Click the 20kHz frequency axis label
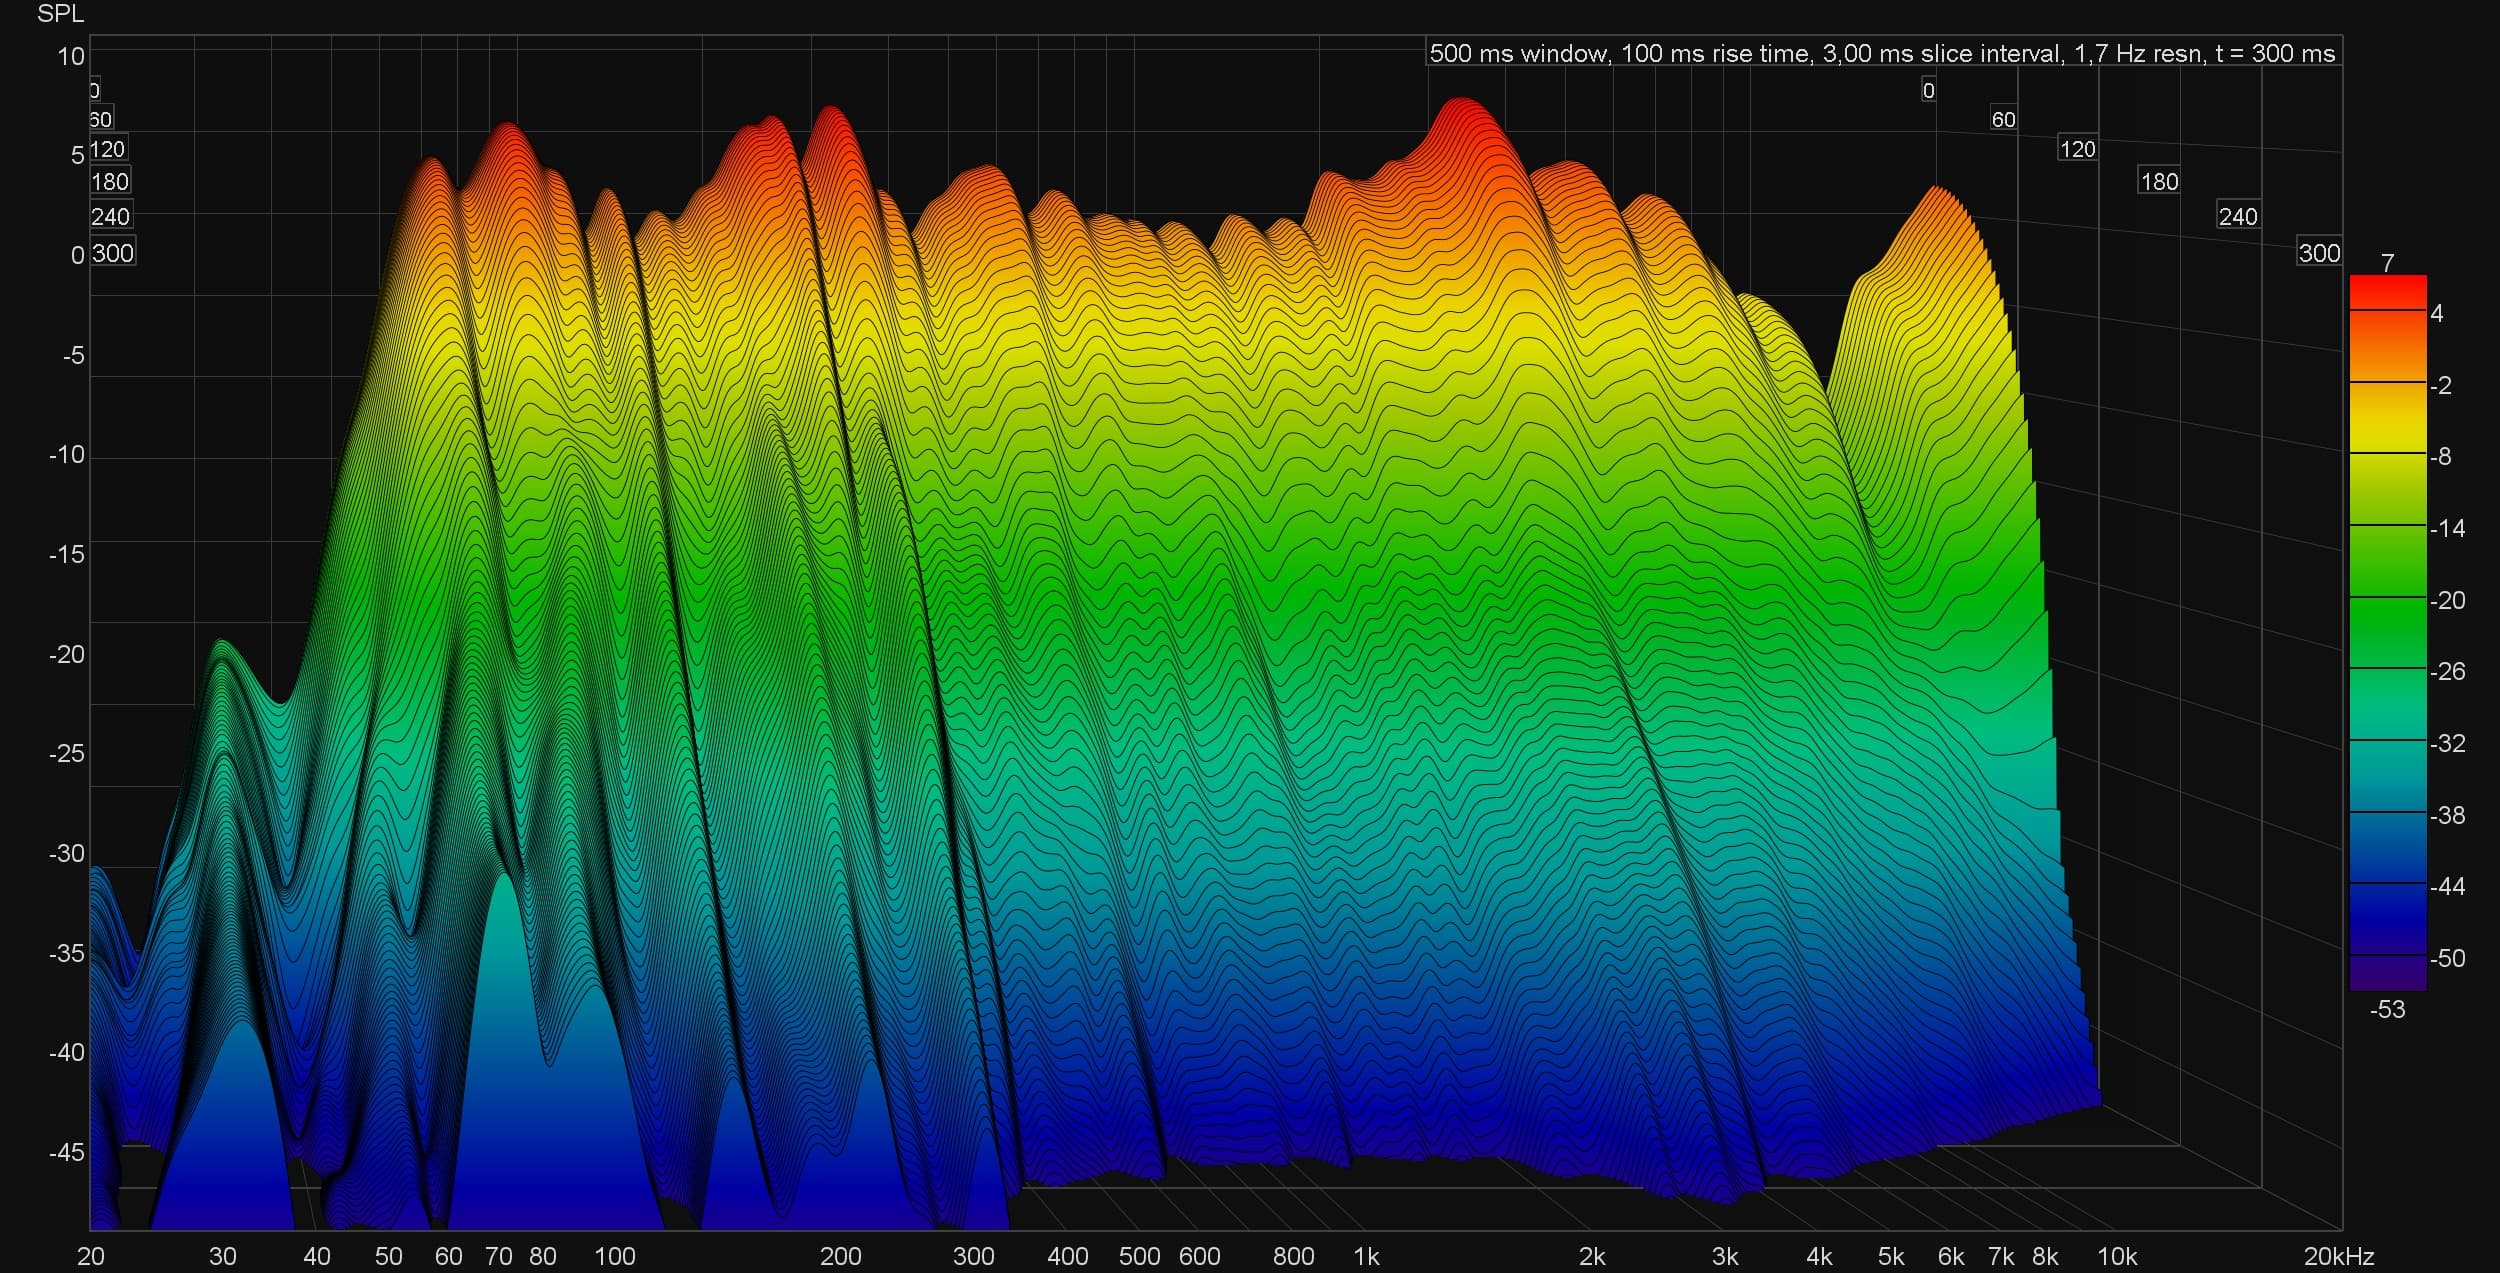The image size is (2500, 1273). coord(2338,1257)
